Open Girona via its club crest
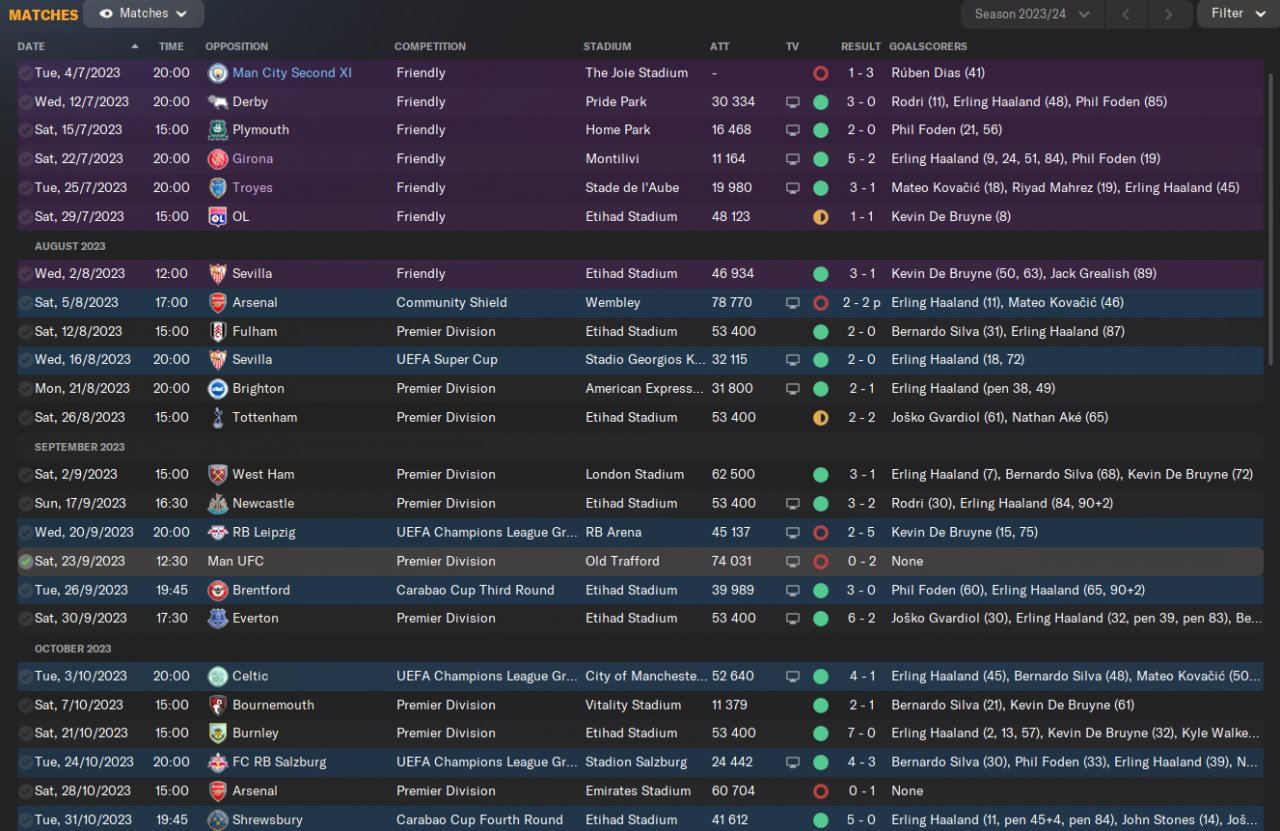Viewport: 1280px width, 831px height. (x=217, y=159)
